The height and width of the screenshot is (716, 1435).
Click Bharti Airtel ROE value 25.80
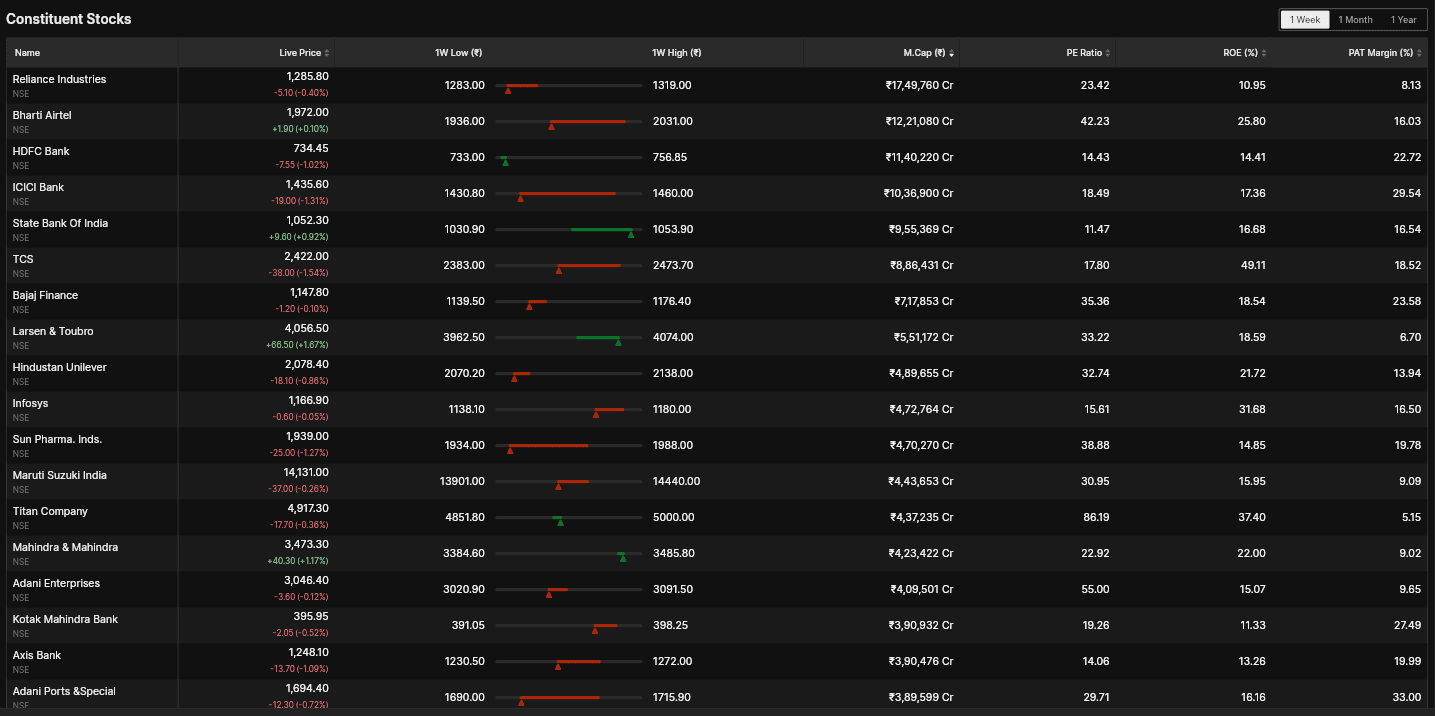[x=1252, y=121]
